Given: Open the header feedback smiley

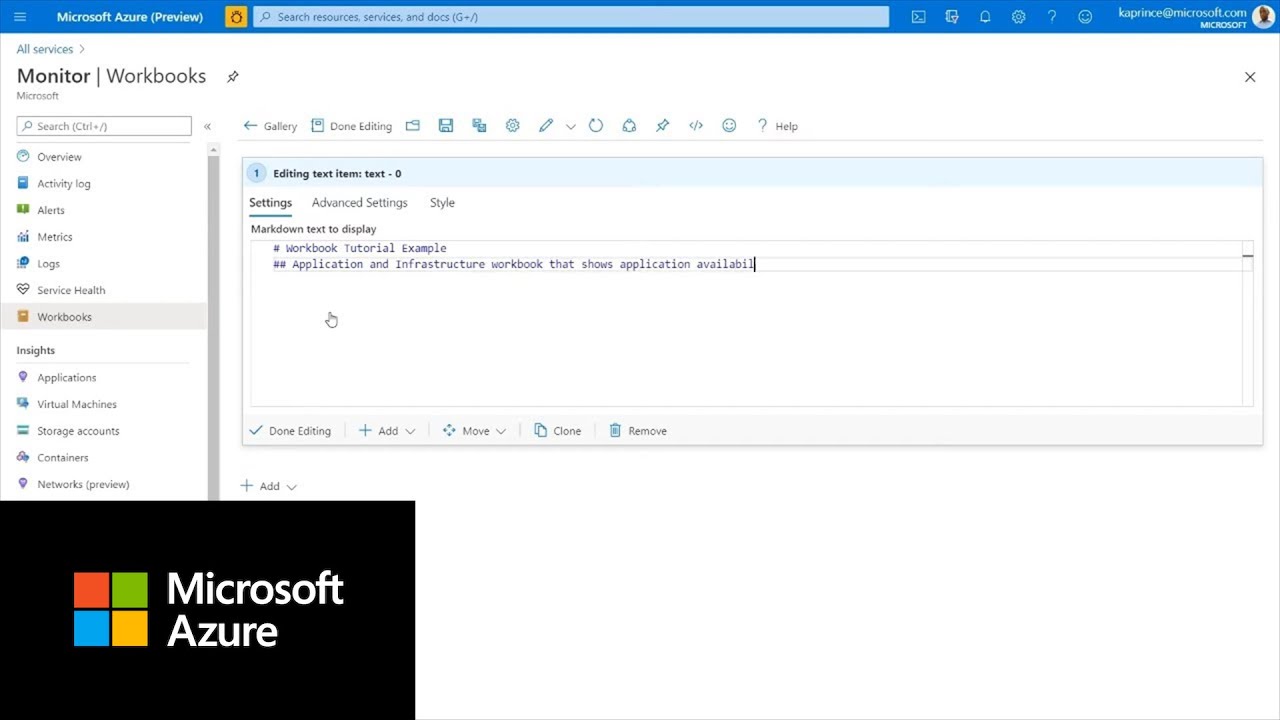Looking at the screenshot, I should (x=1085, y=16).
